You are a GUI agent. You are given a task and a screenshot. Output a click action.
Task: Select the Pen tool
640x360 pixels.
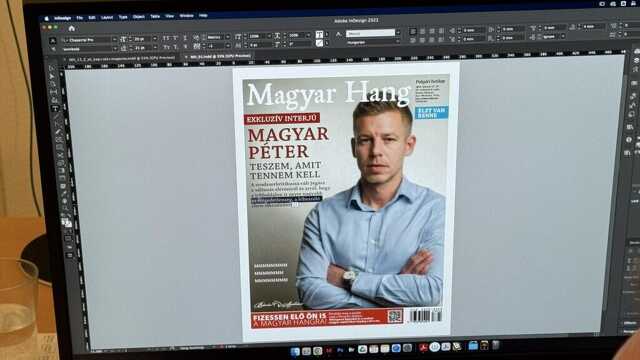(x=56, y=124)
